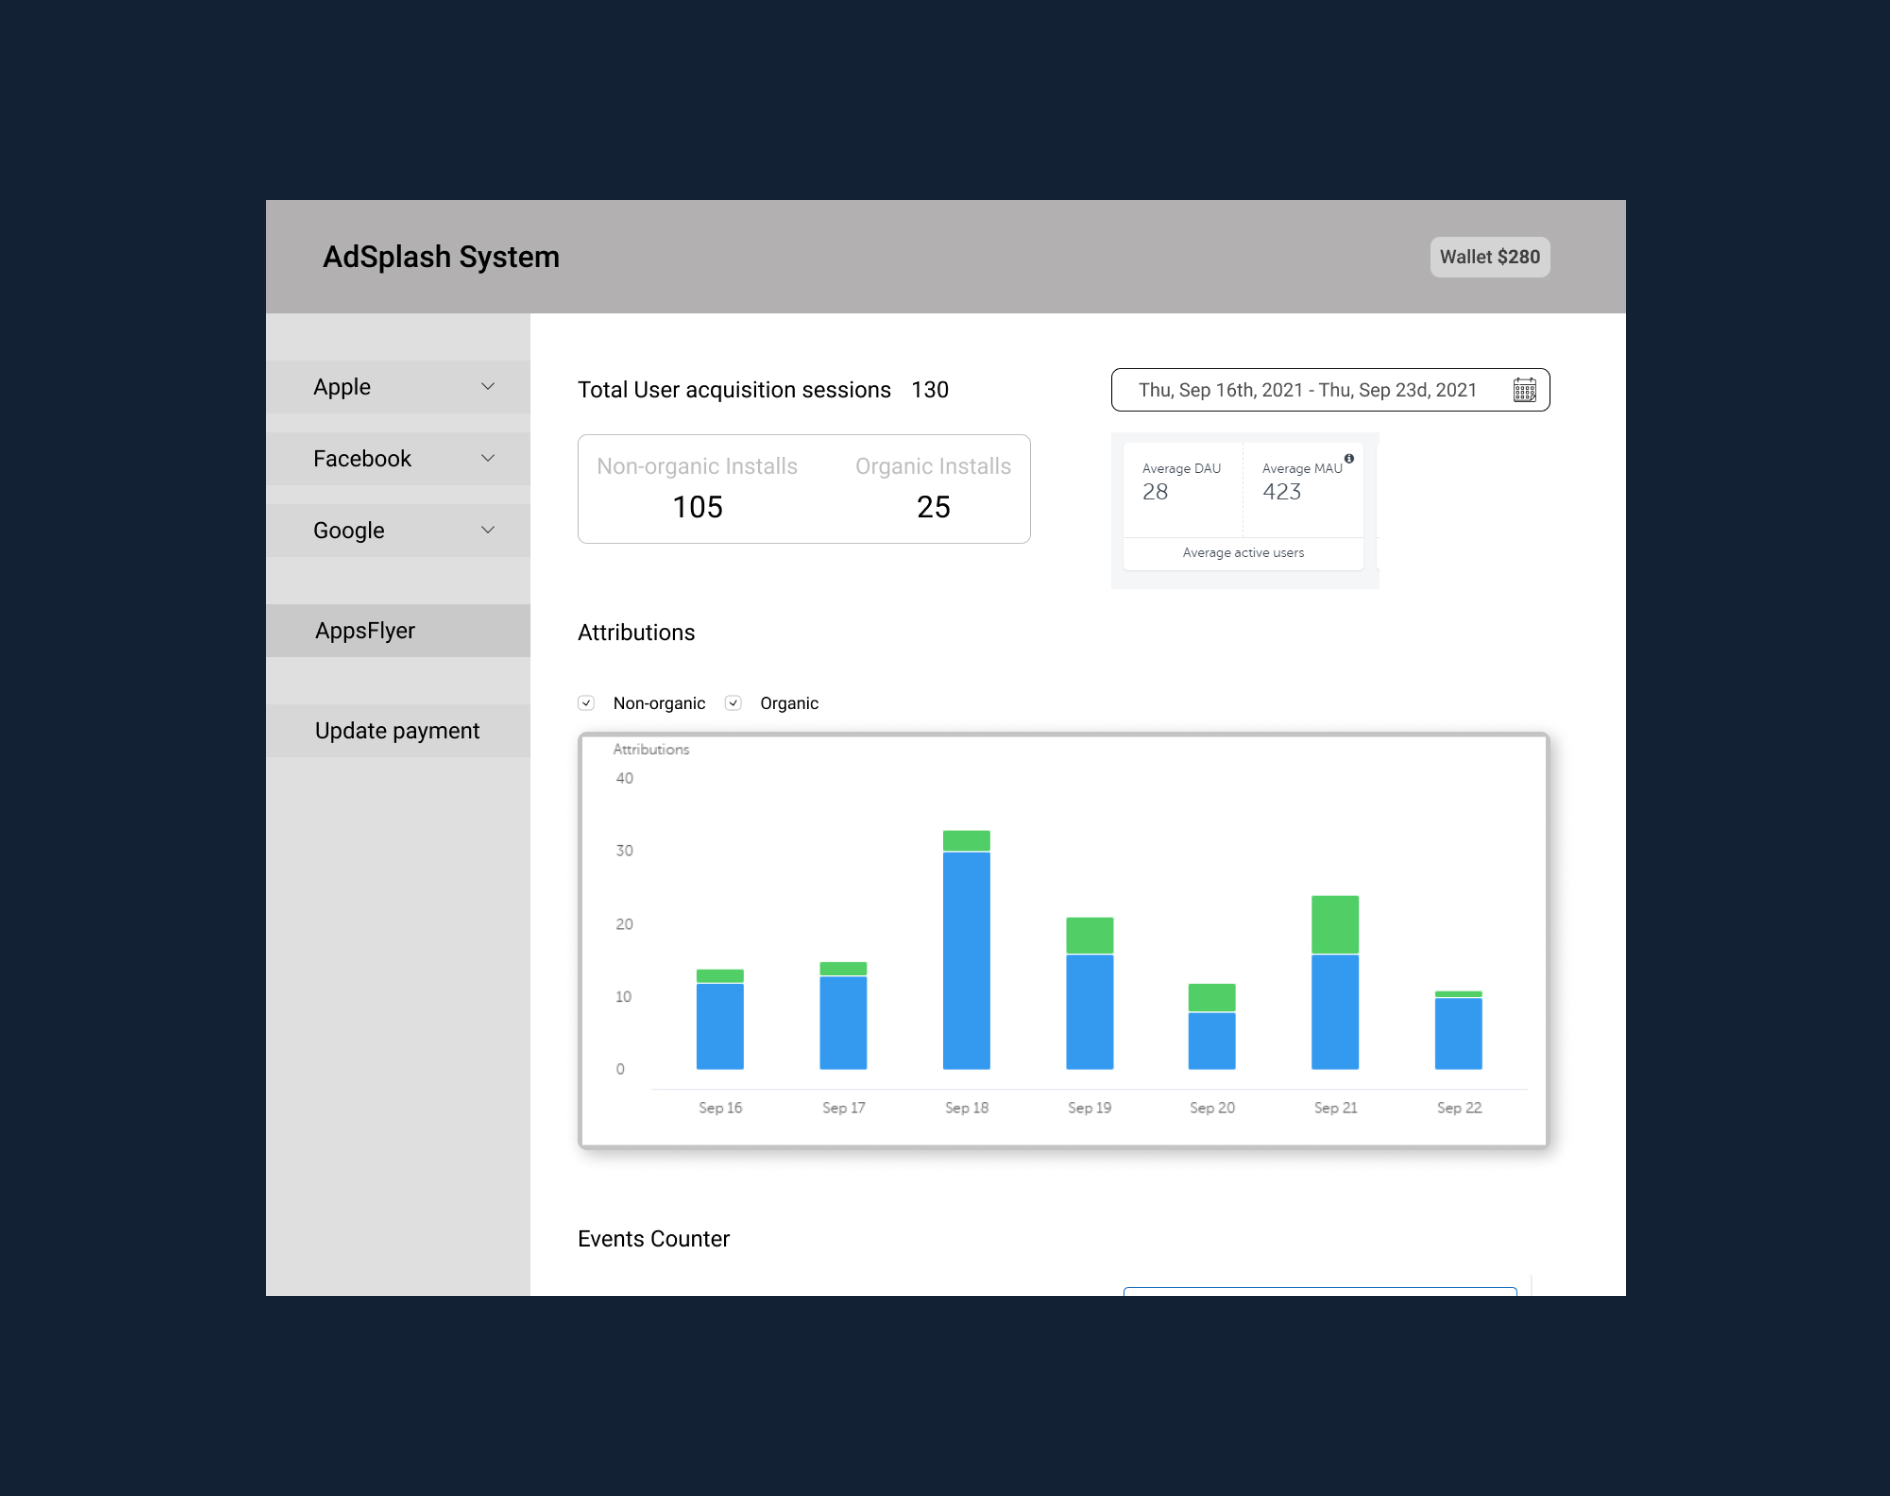The height and width of the screenshot is (1496, 1890).
Task: Click the Sep 22 blue bar
Action: [x=1459, y=1034]
